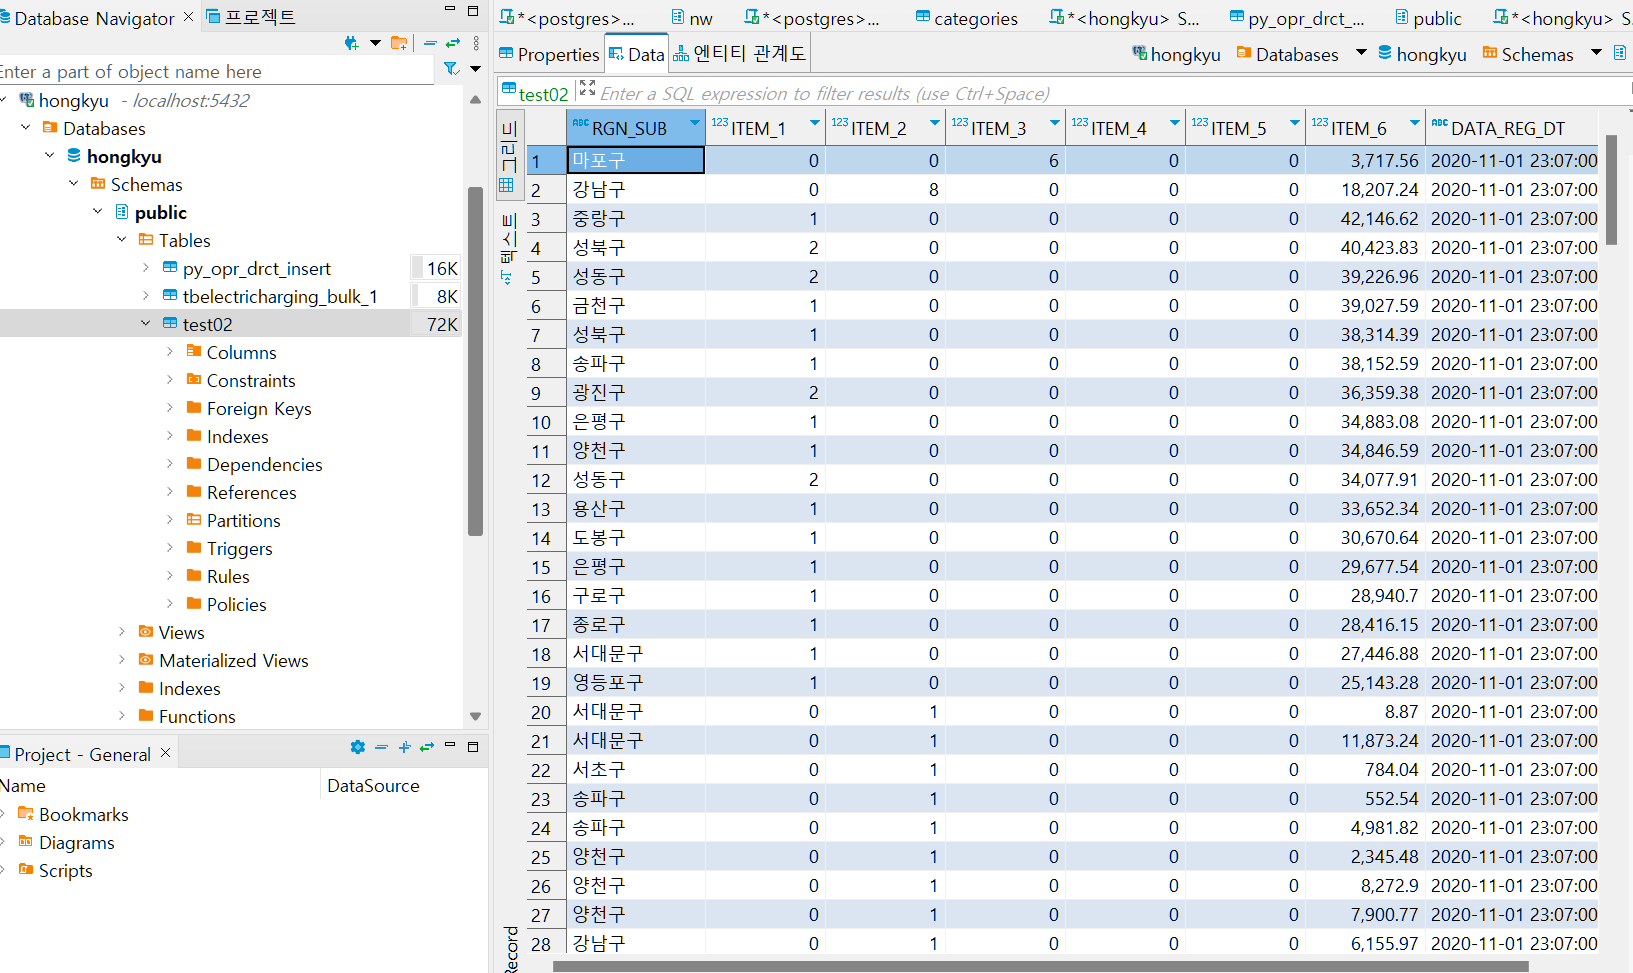The image size is (1633, 973).
Task: Collapse all items in Project panel
Action: coord(381,747)
